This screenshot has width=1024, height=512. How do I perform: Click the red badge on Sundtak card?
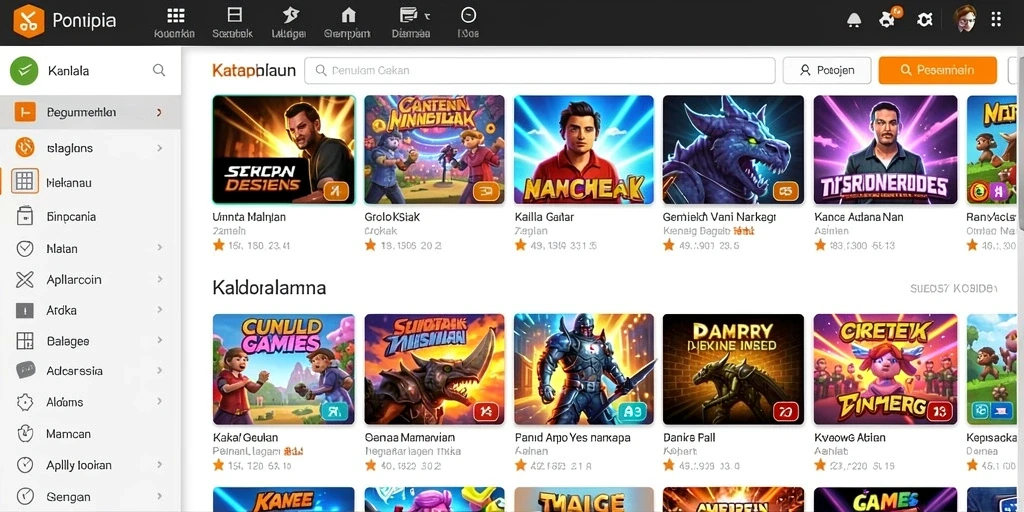(485, 411)
